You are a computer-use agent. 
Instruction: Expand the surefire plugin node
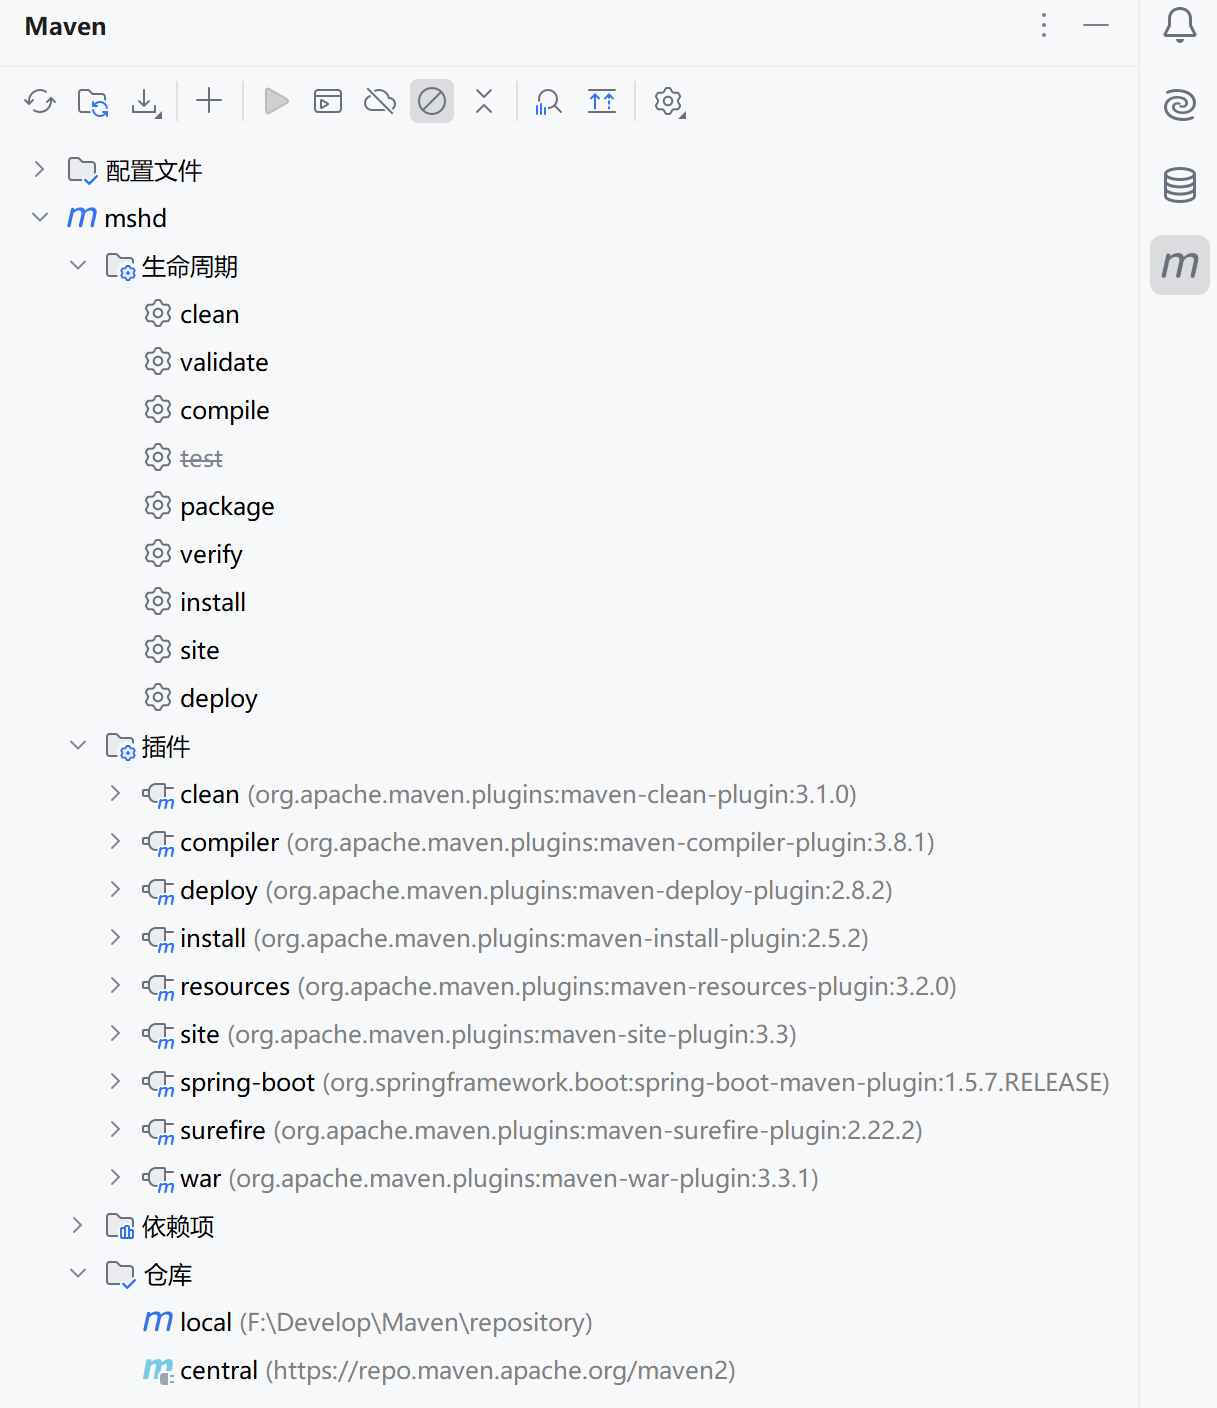click(x=115, y=1129)
